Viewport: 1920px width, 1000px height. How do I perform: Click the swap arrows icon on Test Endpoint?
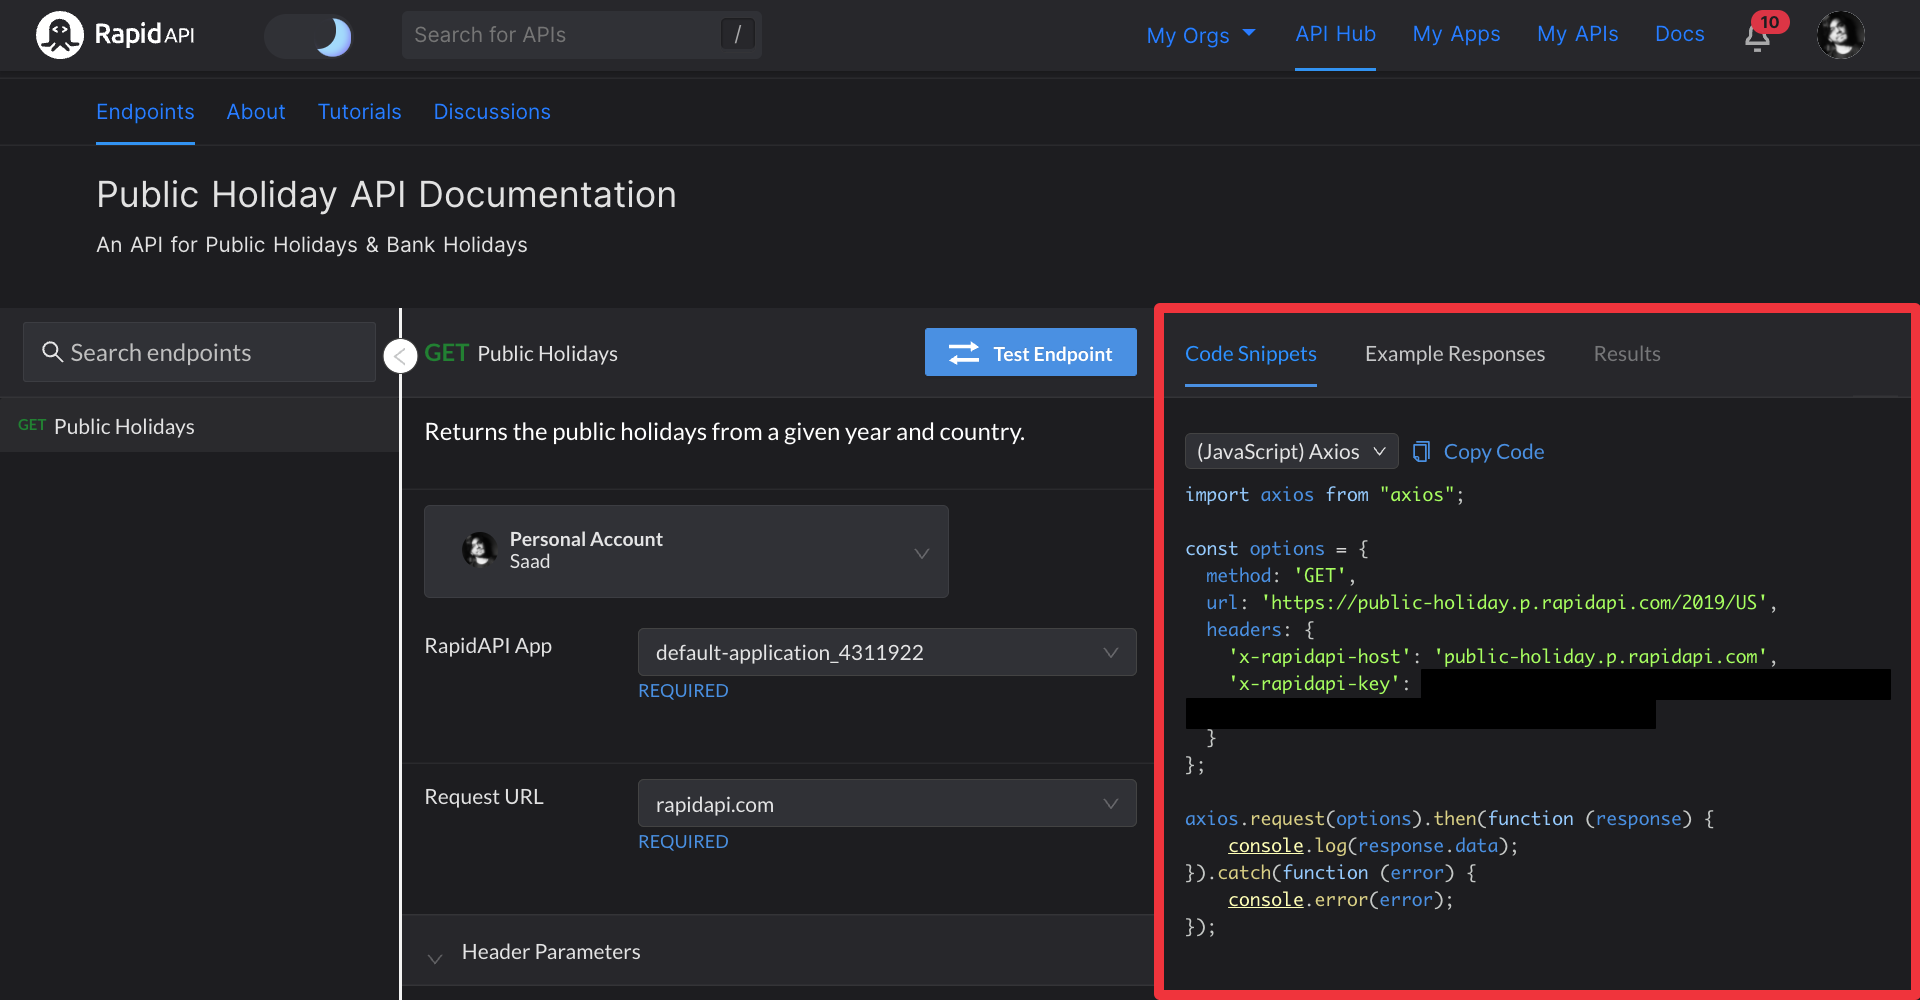pos(964,353)
